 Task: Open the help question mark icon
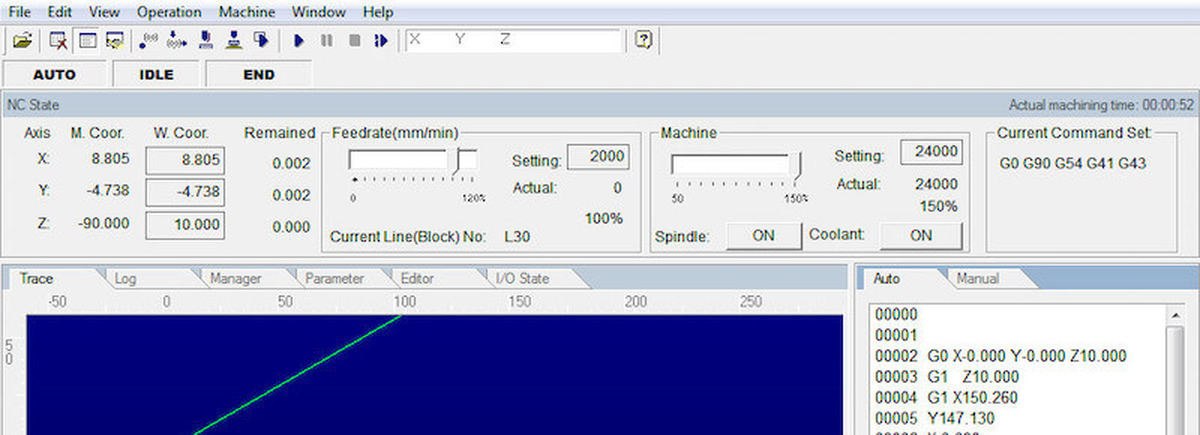tap(644, 40)
